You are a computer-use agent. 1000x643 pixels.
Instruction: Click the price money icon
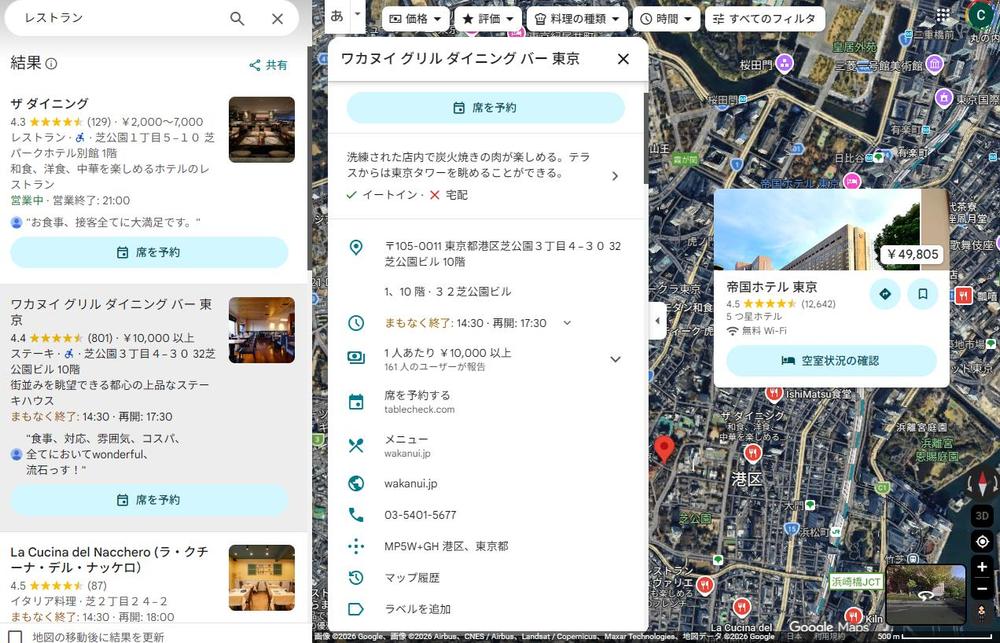pos(356,358)
